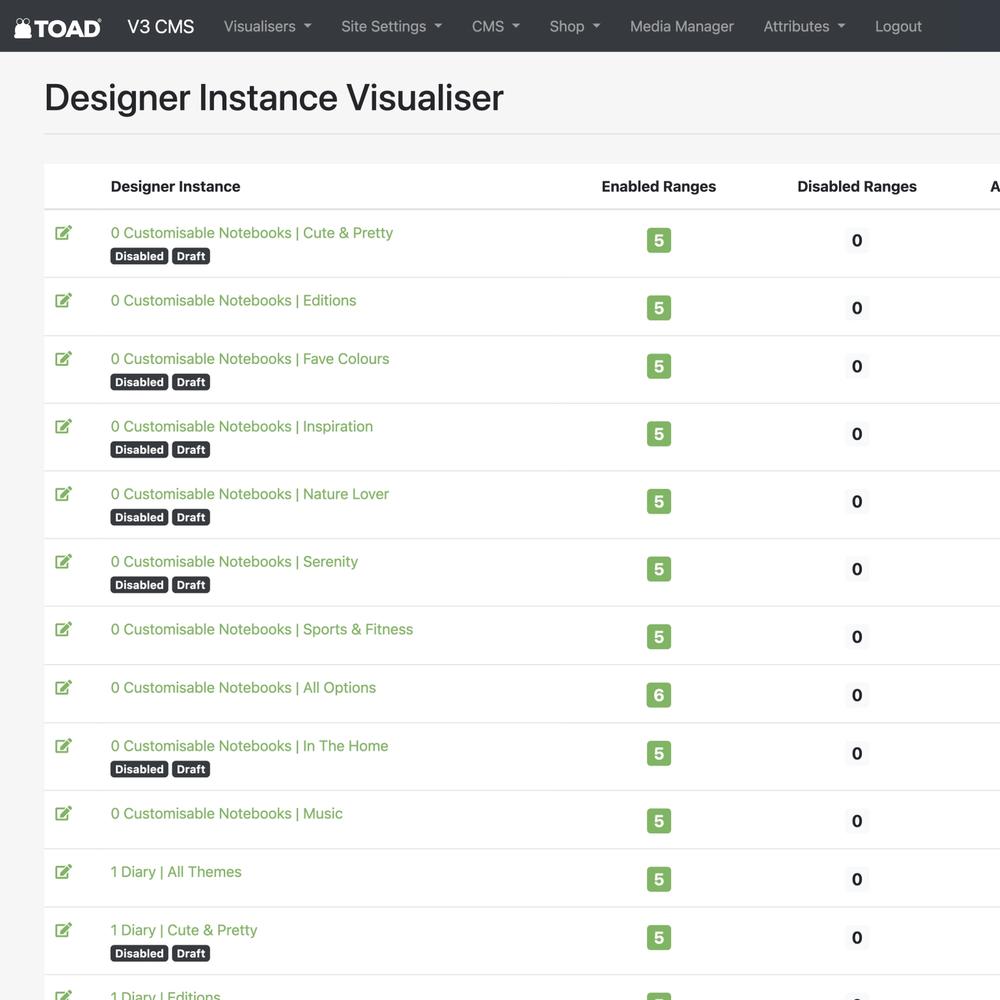Click edit icon for Notebooks Editions row
Viewport: 1000px width, 1000px height.
[63, 300]
